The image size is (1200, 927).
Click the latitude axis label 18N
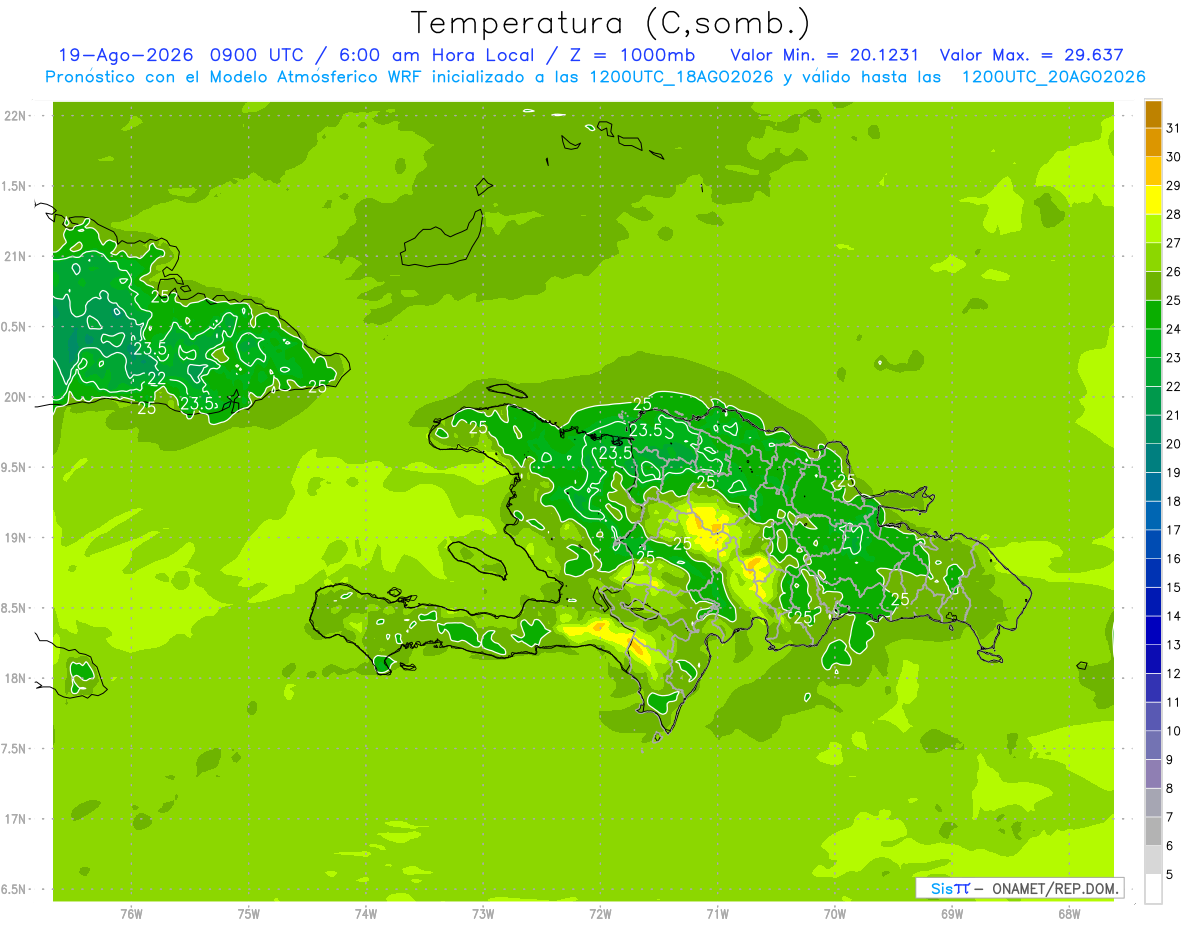(15, 678)
